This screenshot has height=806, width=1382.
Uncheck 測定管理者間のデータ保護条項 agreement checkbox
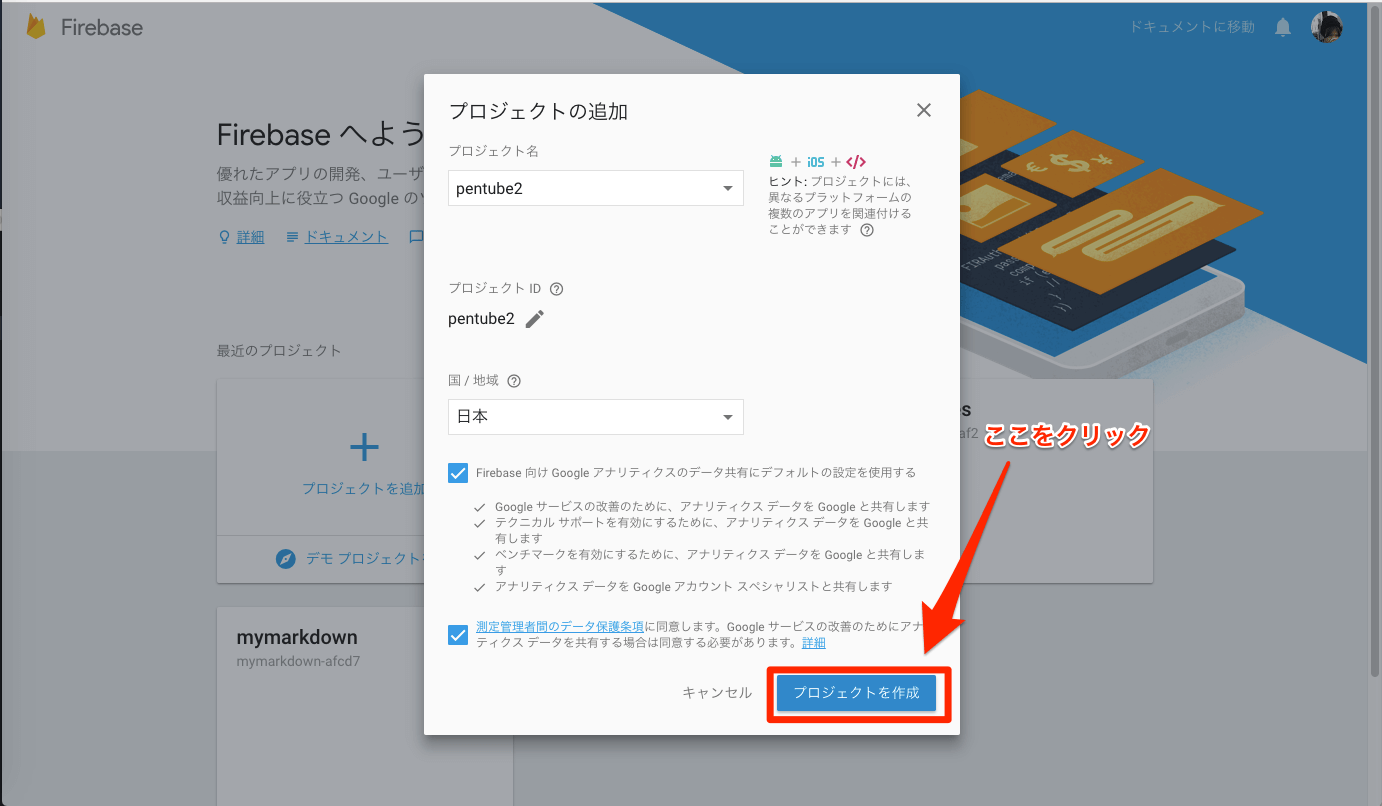coord(458,634)
